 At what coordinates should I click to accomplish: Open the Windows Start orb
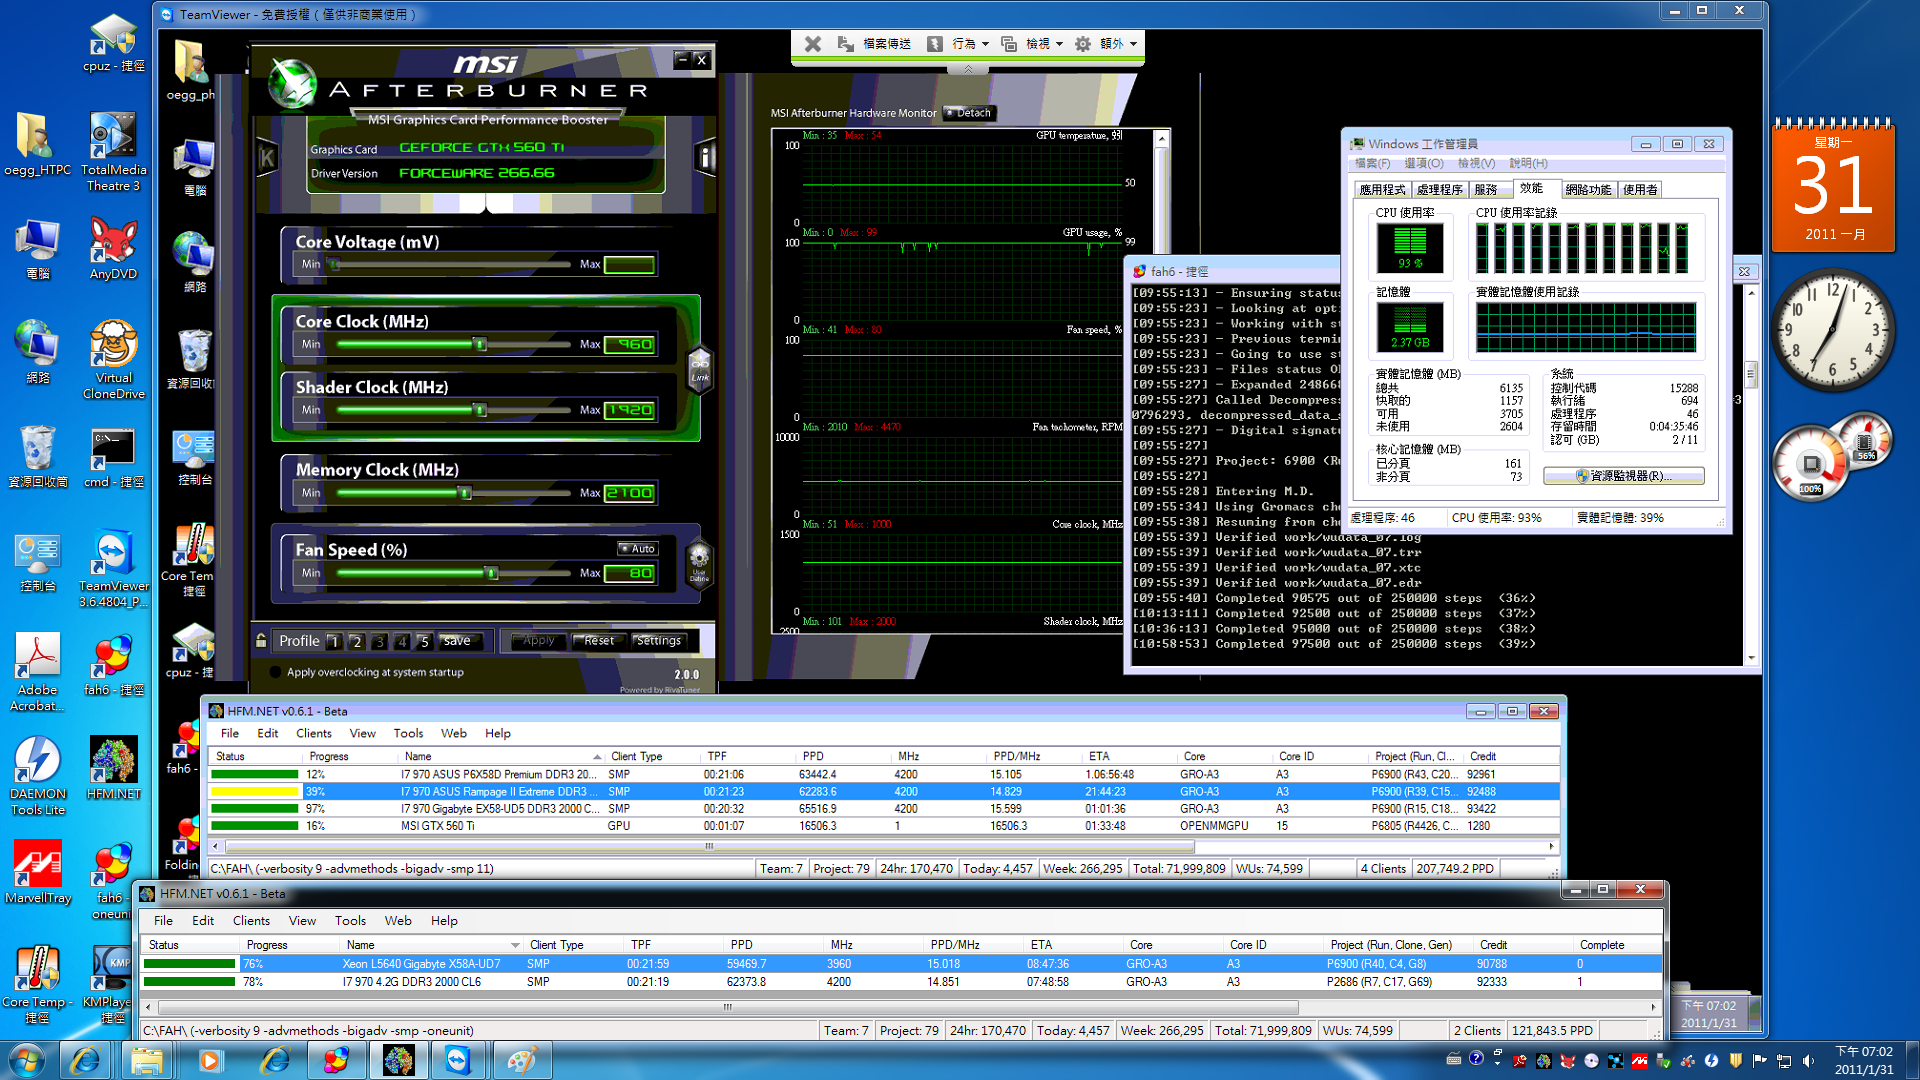coord(27,1060)
